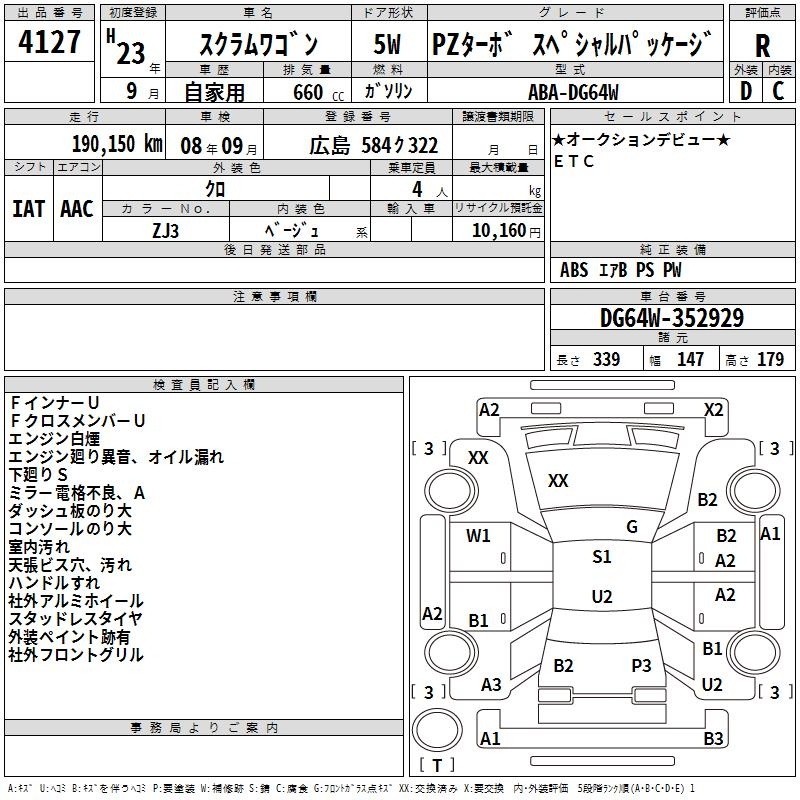
Task: Select the ETC sales point entry
Action: 574,161
